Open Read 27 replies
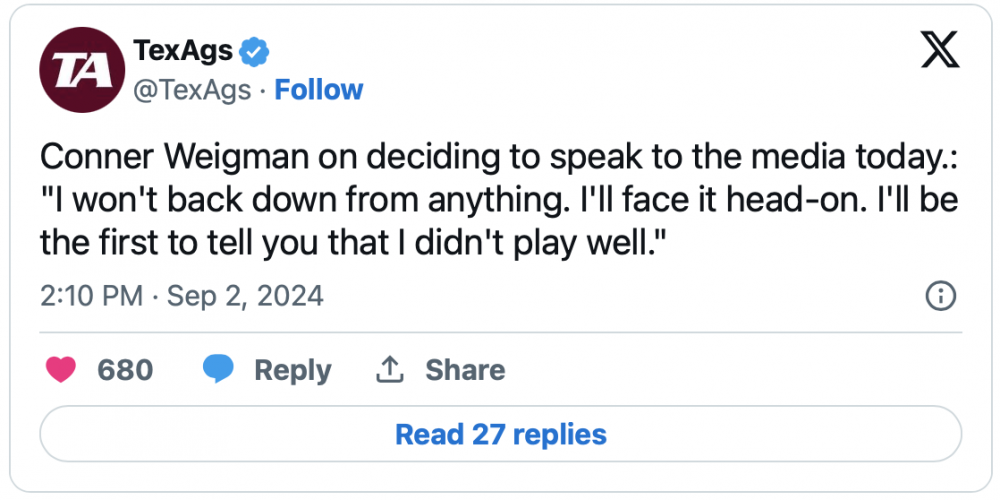Image resolution: width=1000 pixels, height=500 pixels. click(x=500, y=435)
